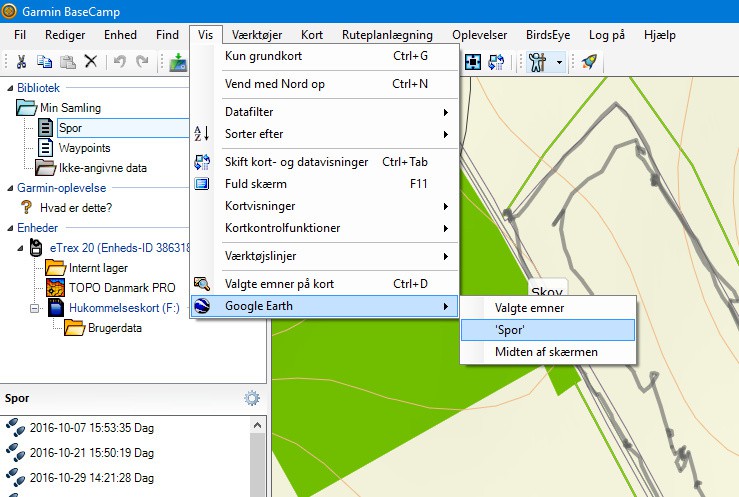The image size is (739, 497).
Task: Choose Vend med Nord op
Action: pos(325,84)
